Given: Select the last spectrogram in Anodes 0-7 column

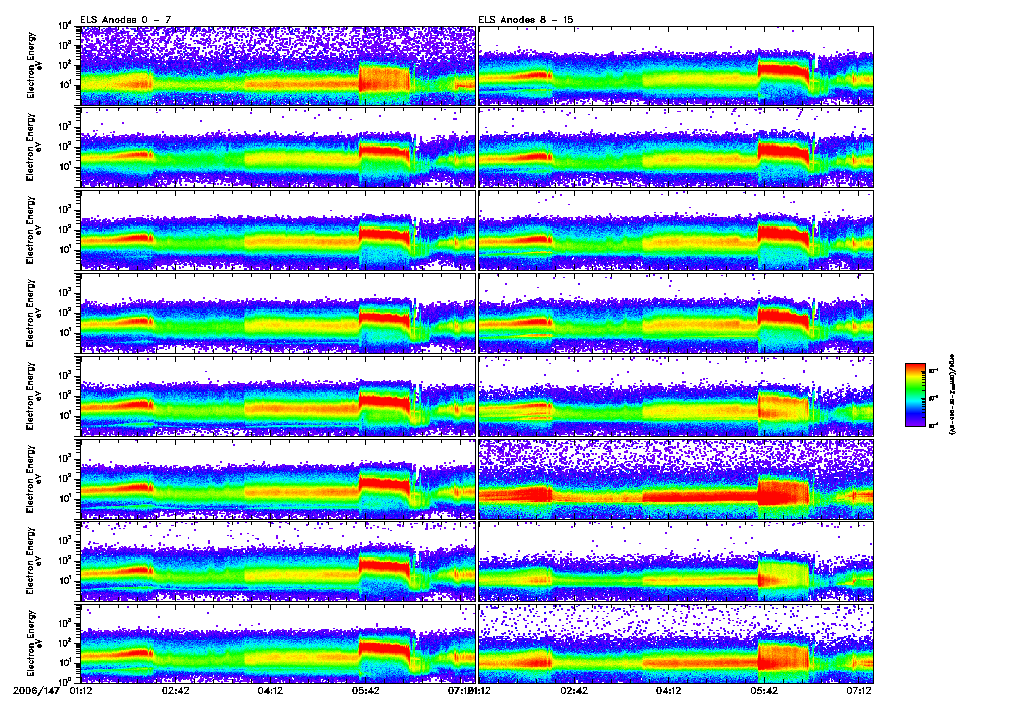Looking at the screenshot, I should click(x=278, y=643).
